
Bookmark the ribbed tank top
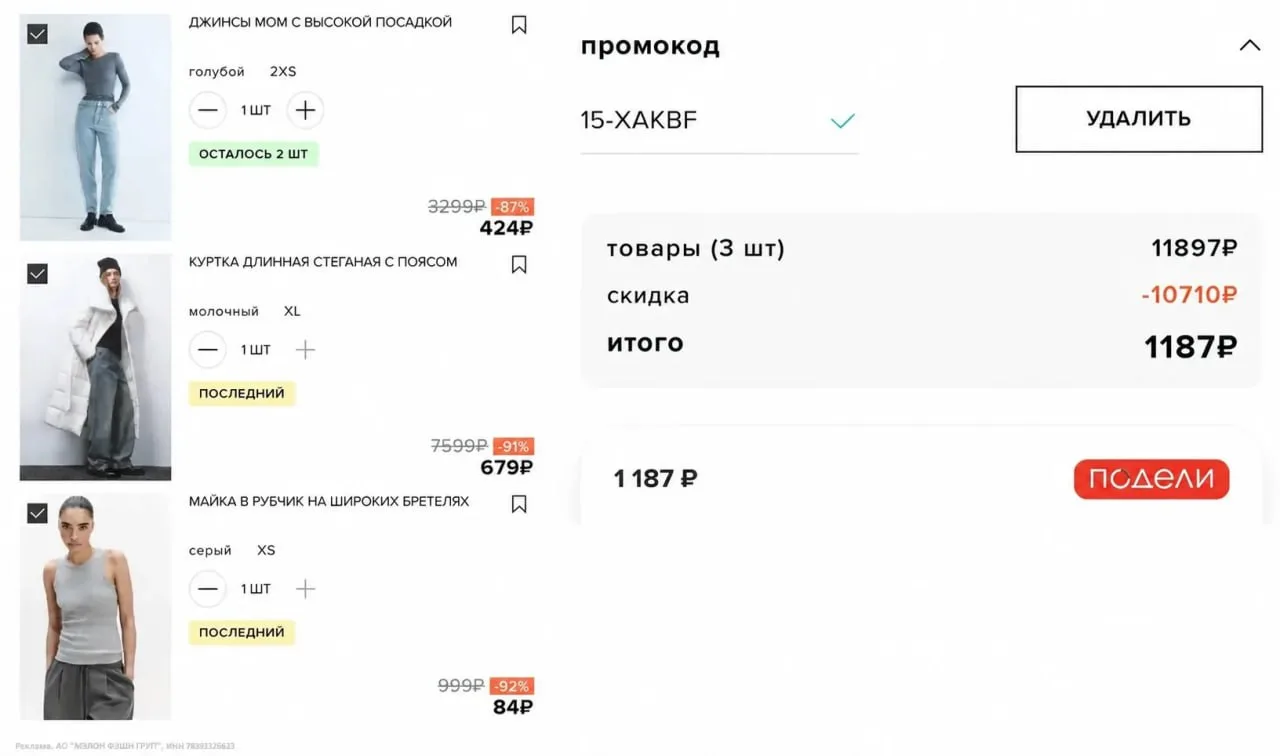(x=518, y=504)
